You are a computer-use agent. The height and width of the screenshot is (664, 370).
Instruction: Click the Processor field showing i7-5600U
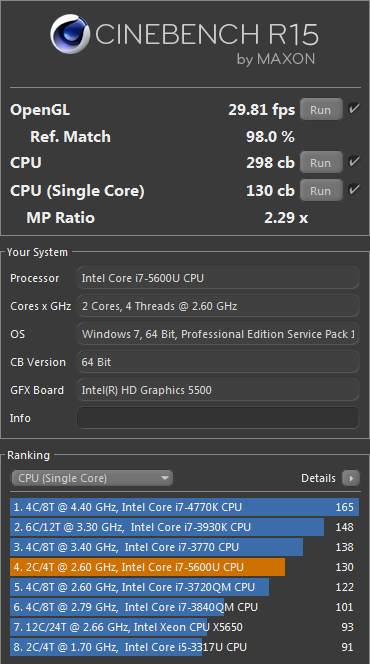(x=218, y=278)
